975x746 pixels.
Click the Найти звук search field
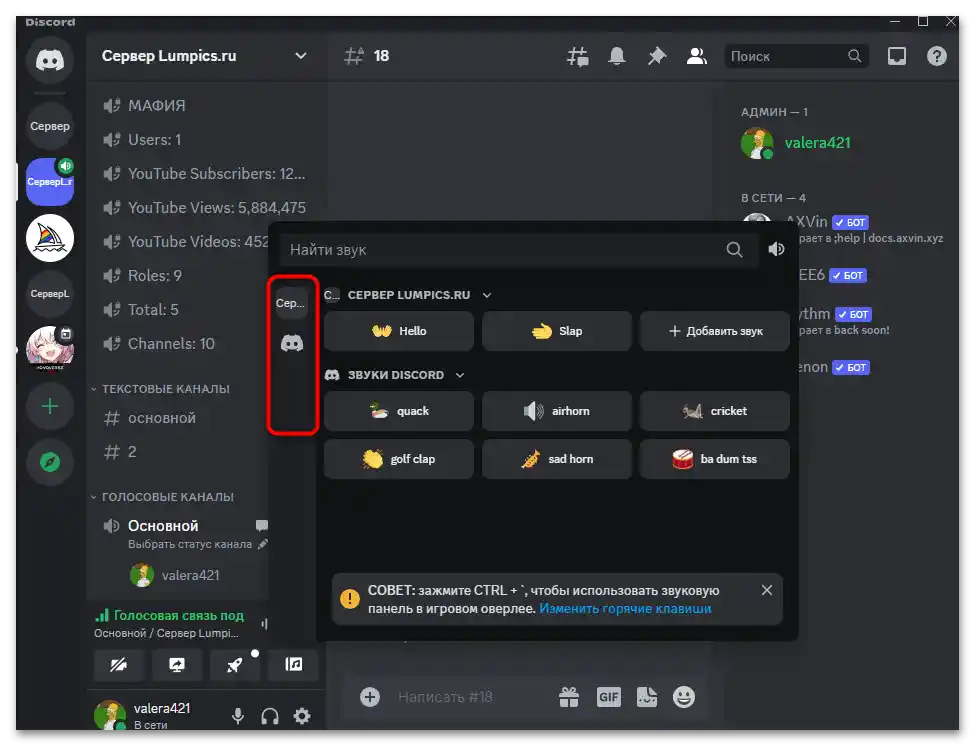point(519,250)
